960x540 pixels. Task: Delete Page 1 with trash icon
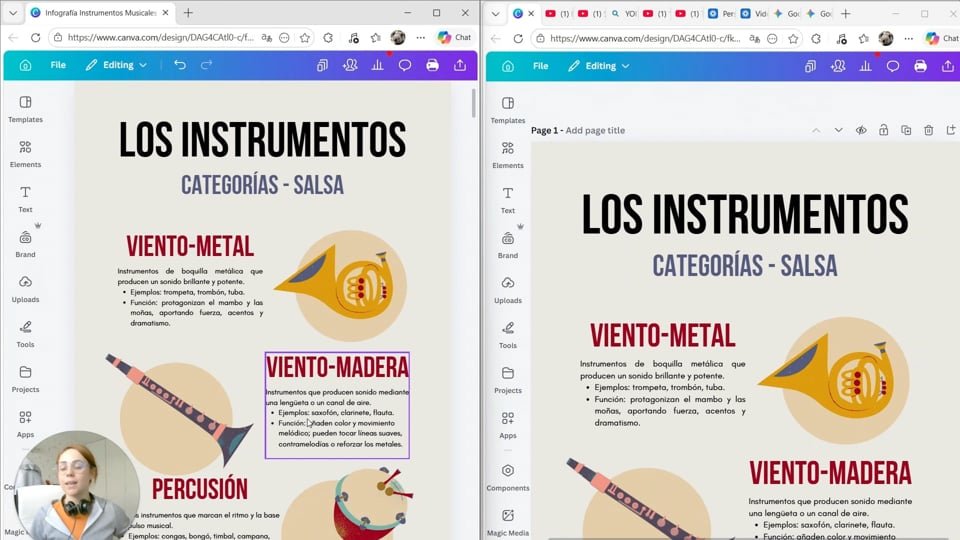pos(929,130)
